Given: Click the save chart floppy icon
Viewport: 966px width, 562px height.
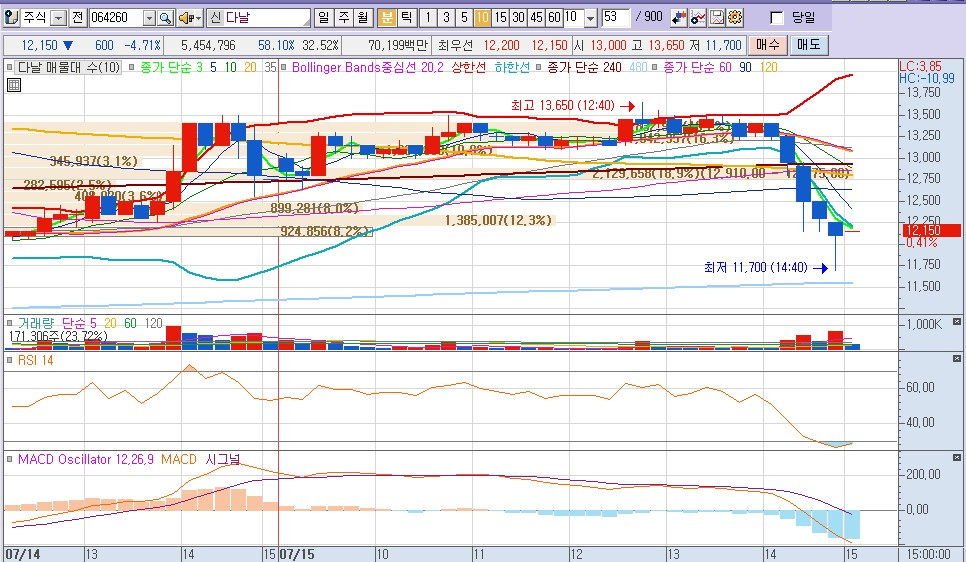Looking at the screenshot, I should click(717, 18).
